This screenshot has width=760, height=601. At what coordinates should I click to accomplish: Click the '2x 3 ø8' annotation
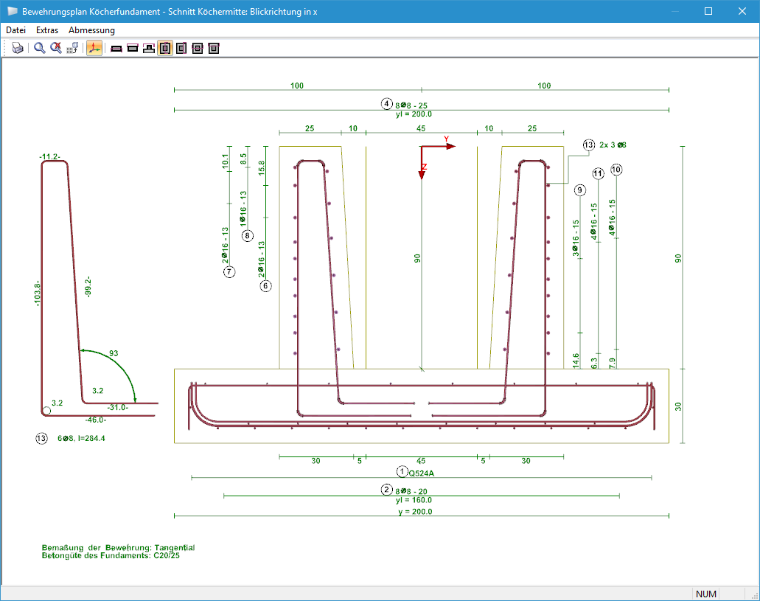(613, 145)
